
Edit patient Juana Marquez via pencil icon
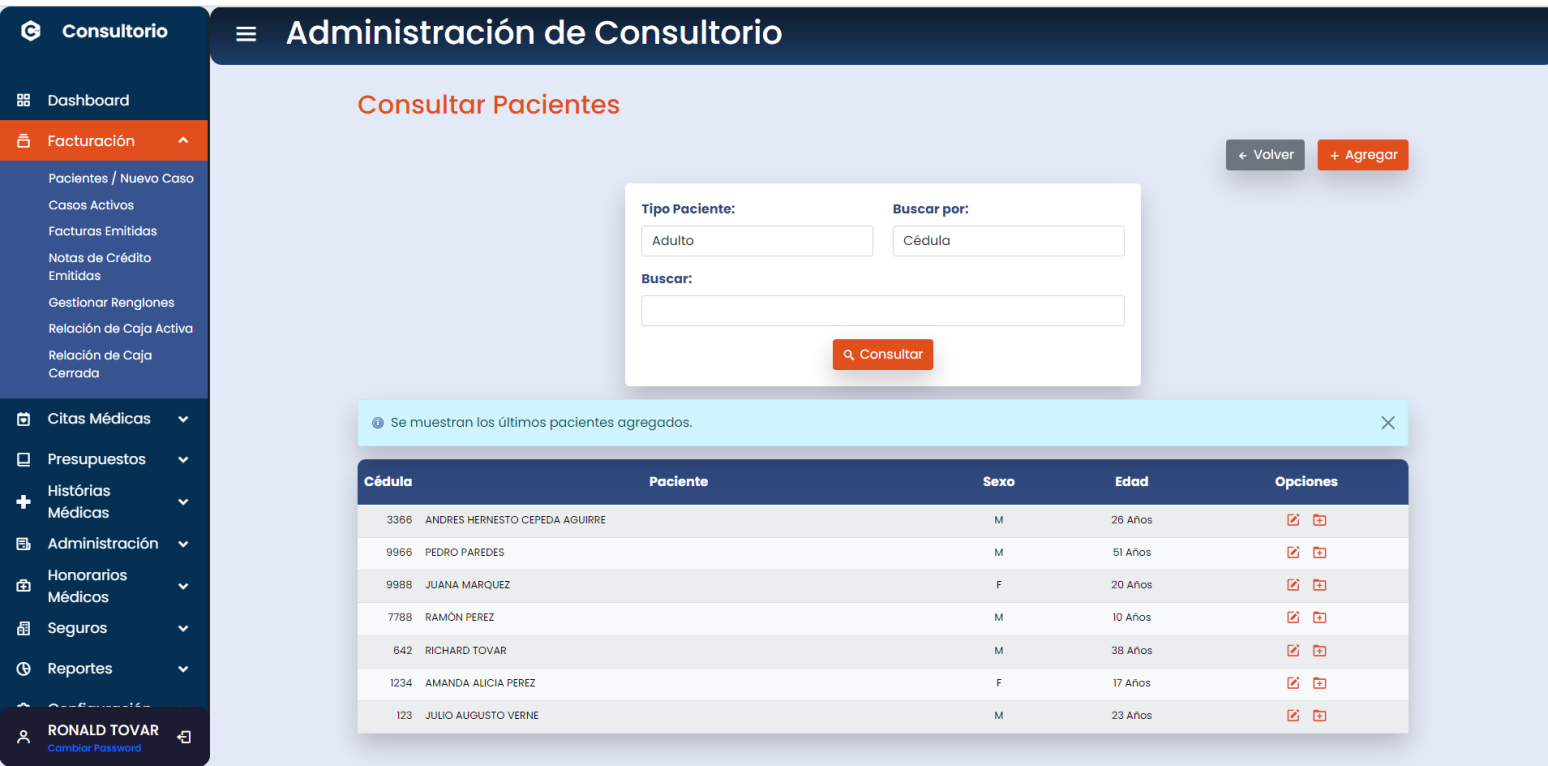[1293, 585]
